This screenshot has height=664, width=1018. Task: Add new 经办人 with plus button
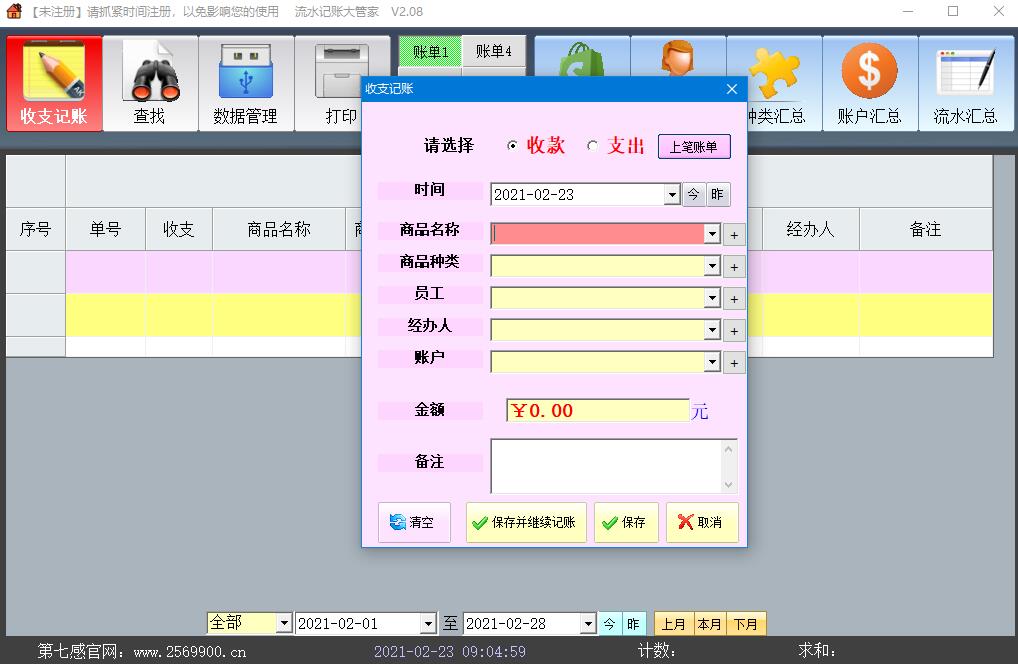734,331
